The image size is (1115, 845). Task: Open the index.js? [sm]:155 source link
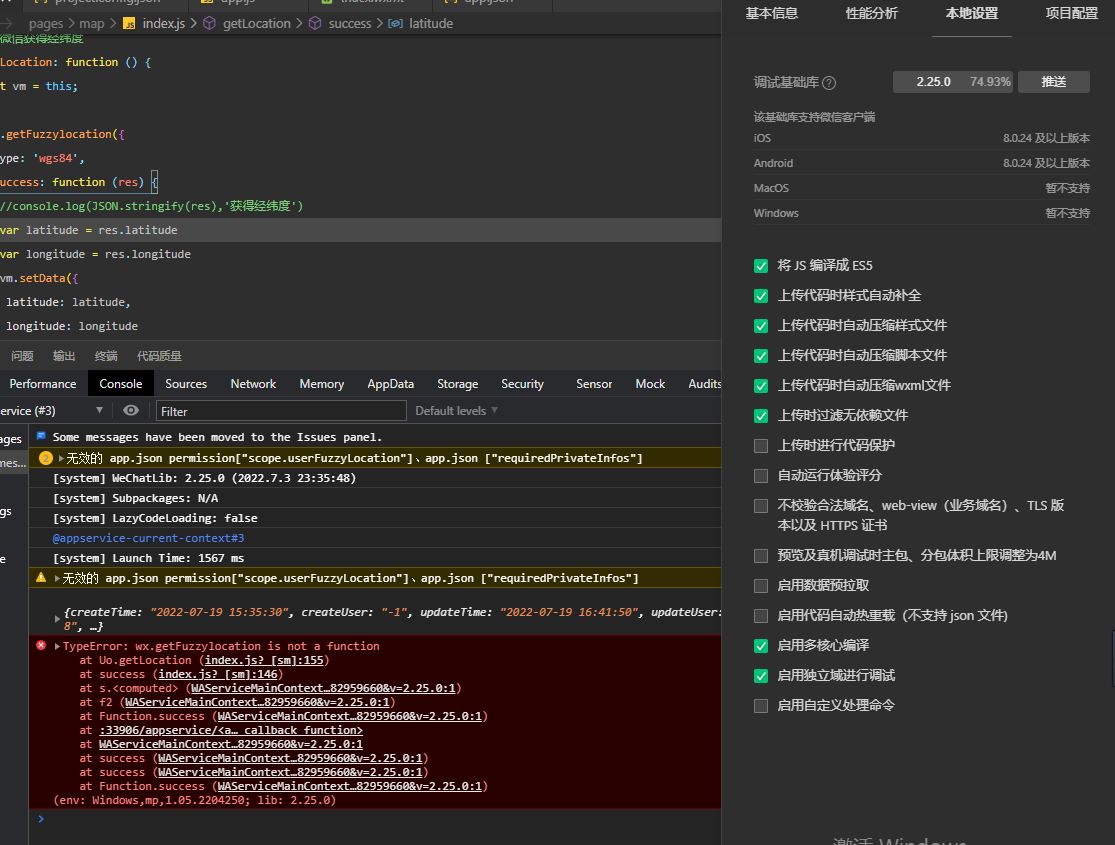pos(264,660)
